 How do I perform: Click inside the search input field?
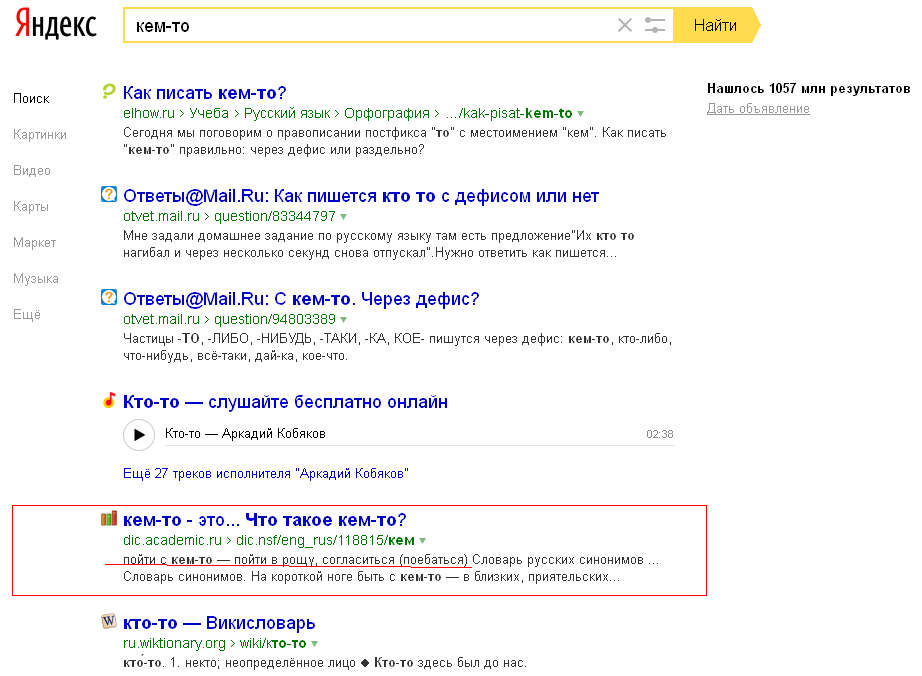point(370,26)
